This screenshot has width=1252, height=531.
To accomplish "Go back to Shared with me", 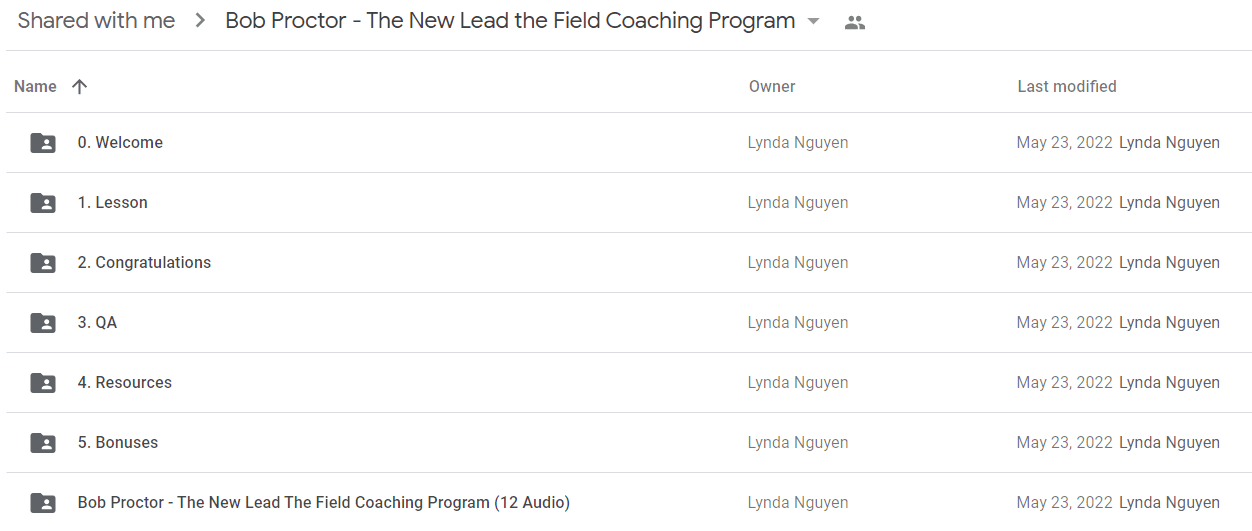I will pyautogui.click(x=96, y=21).
